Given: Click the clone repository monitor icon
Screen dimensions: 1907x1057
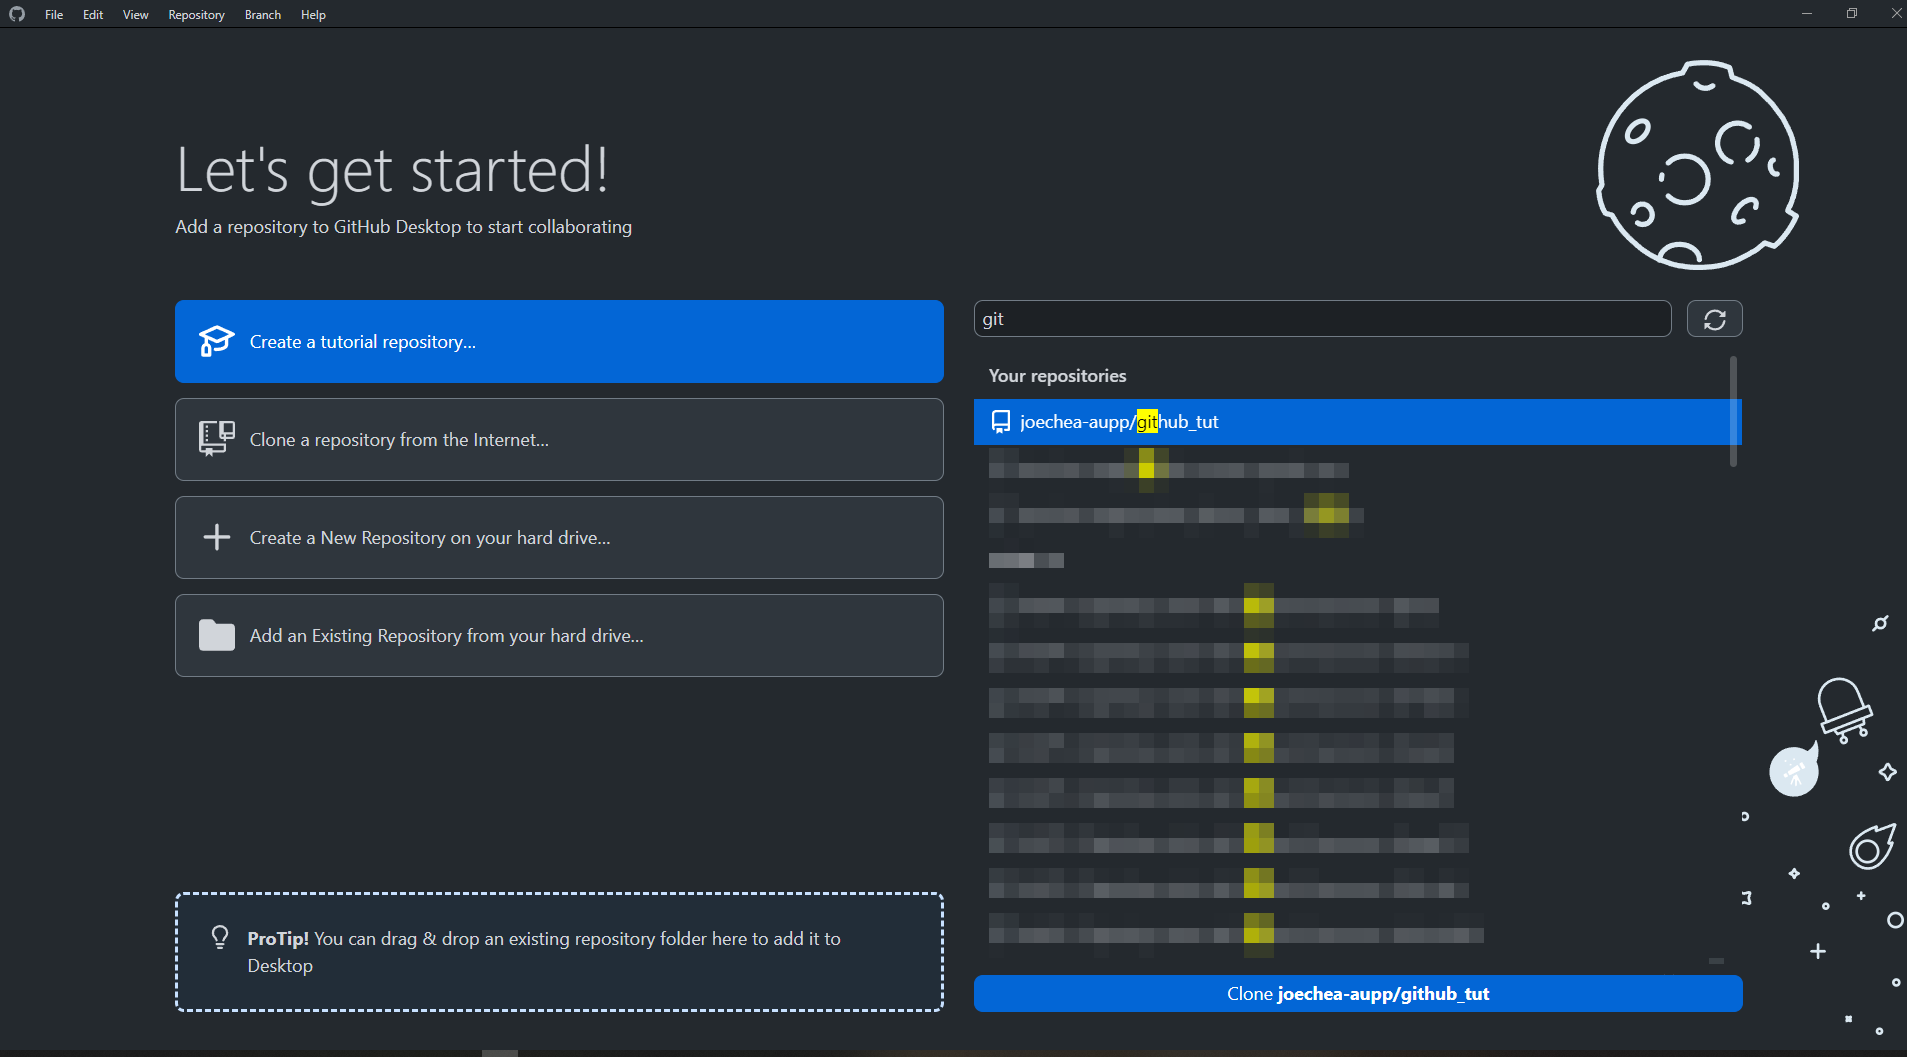Looking at the screenshot, I should coord(216,438).
